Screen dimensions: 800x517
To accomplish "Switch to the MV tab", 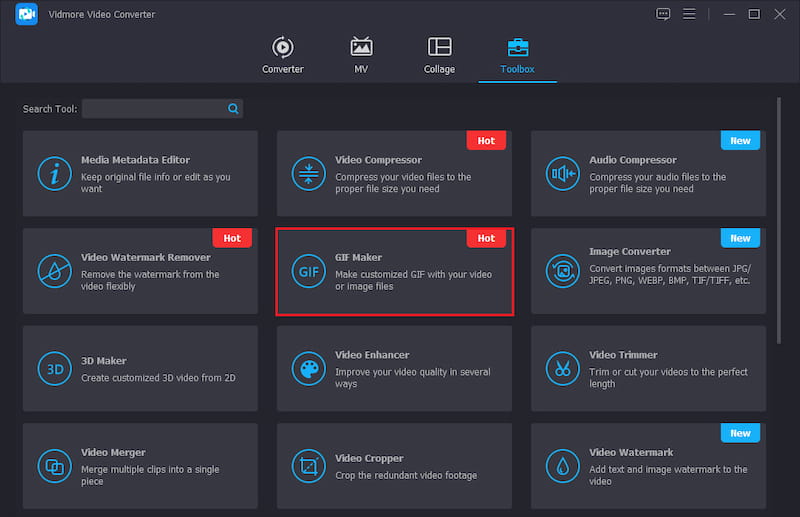I will tap(361, 56).
